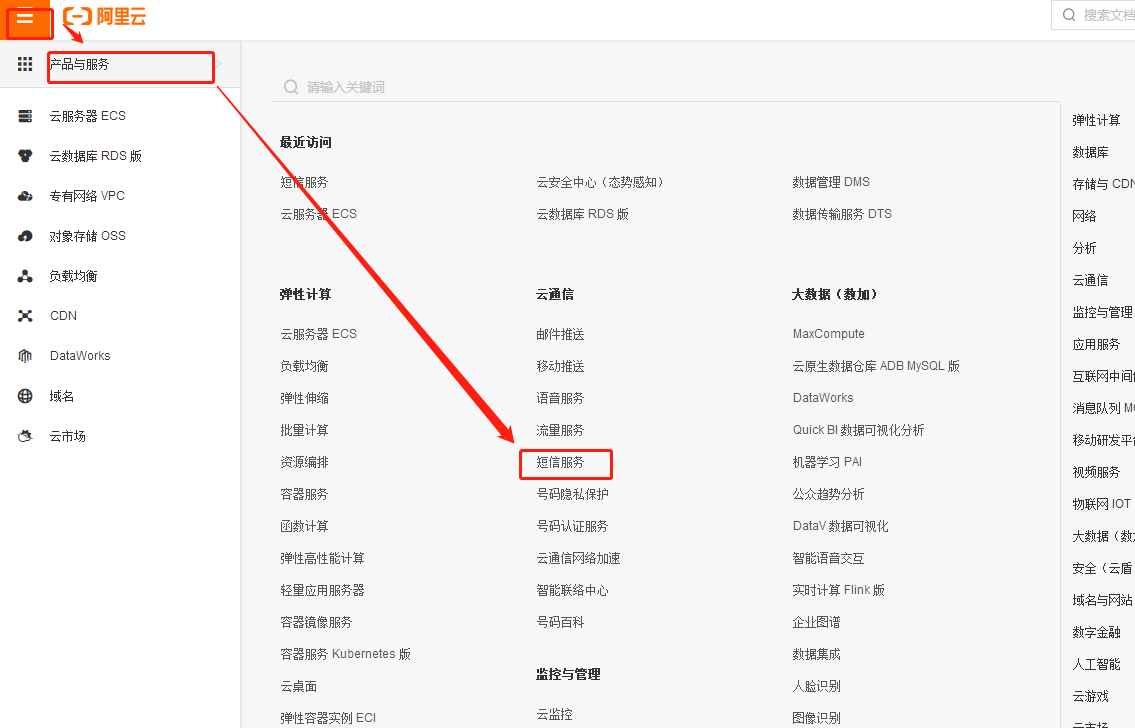Open 云数据库 RDS 版 under 最近访问
Screen dimensions: 1135x728
[x=583, y=214]
